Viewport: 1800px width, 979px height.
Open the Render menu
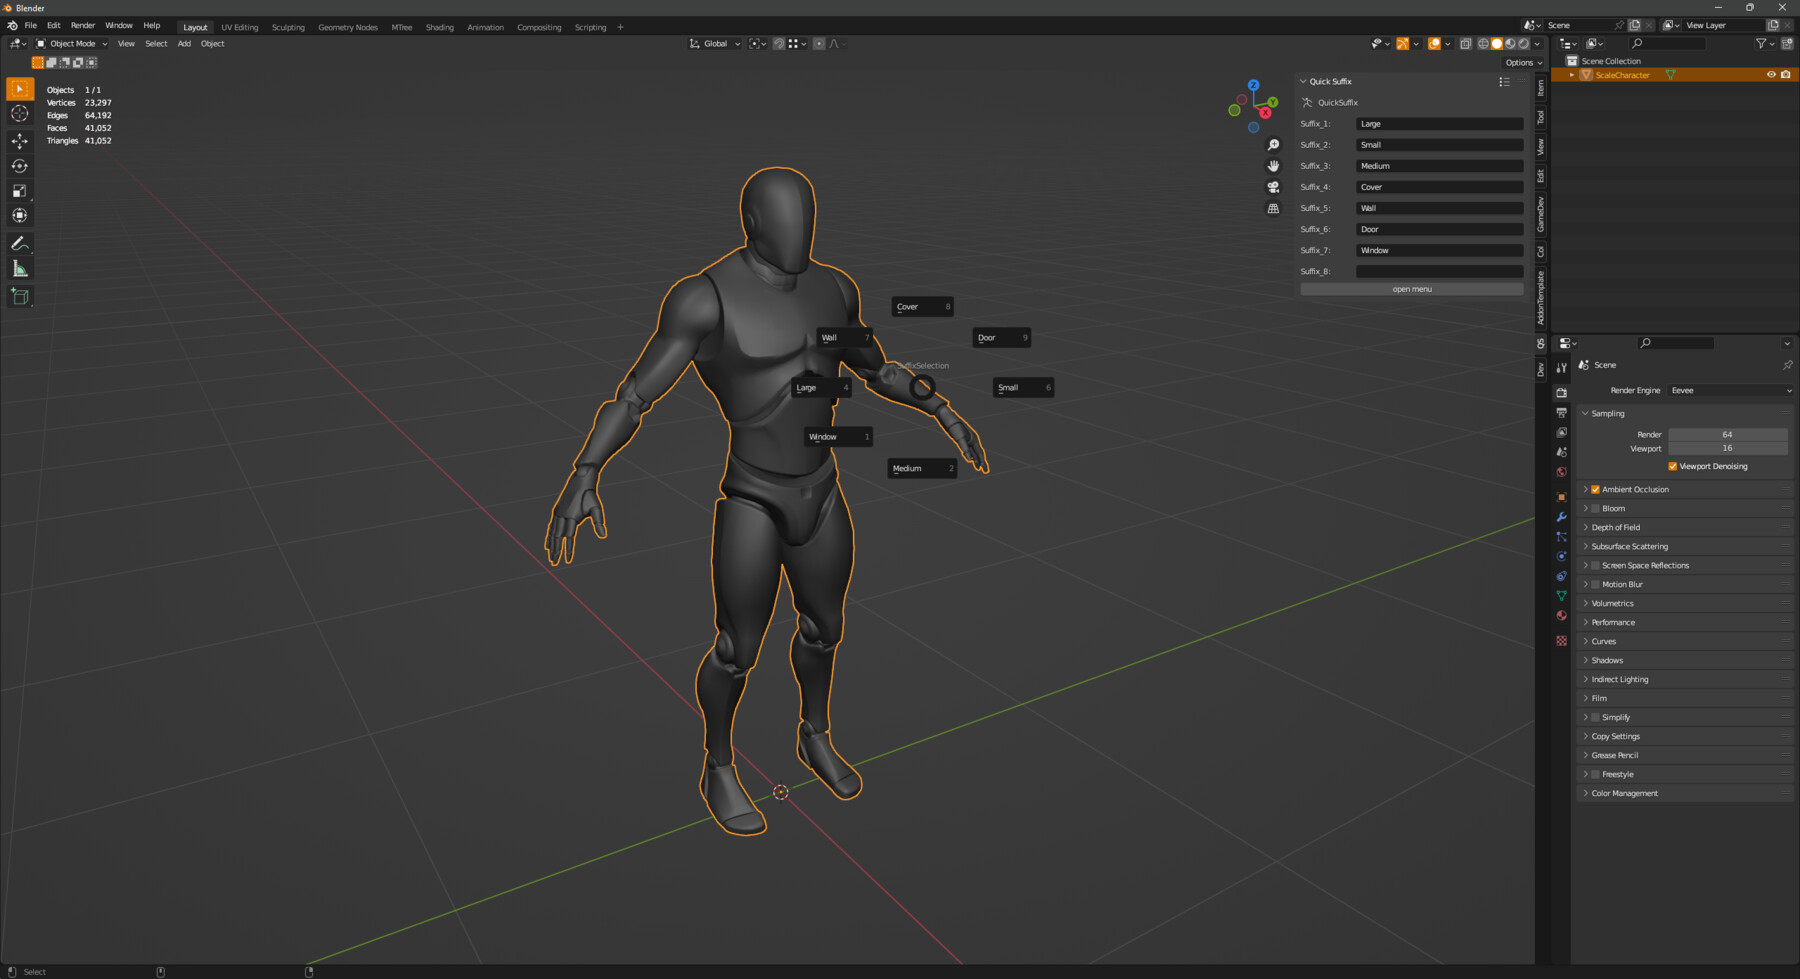coord(83,25)
